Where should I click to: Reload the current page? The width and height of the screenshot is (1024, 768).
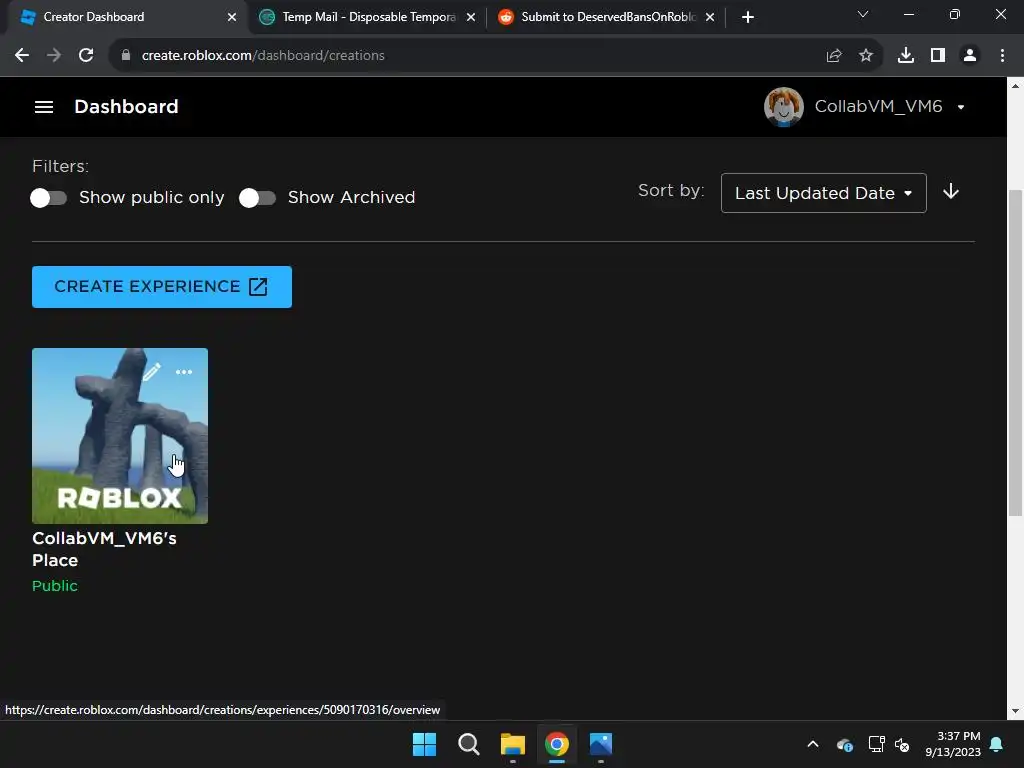coord(86,56)
